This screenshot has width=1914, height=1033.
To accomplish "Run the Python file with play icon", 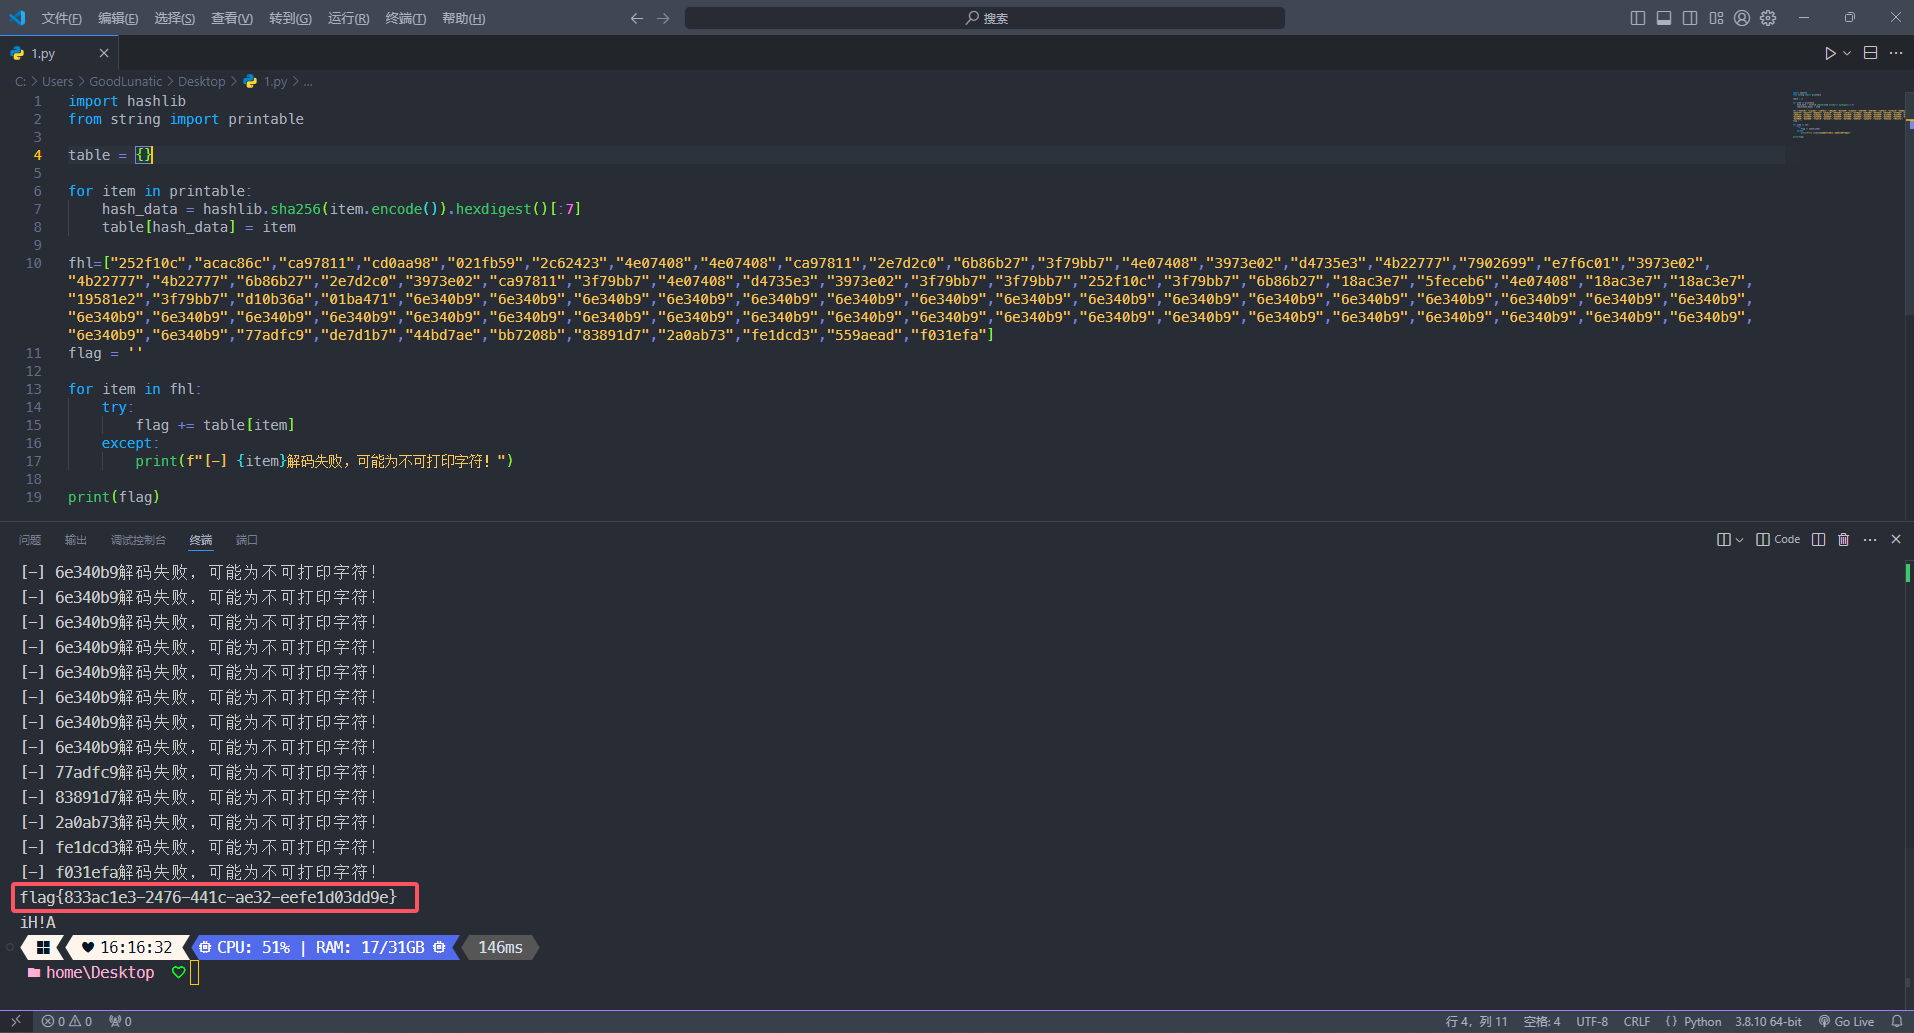I will pyautogui.click(x=1830, y=53).
